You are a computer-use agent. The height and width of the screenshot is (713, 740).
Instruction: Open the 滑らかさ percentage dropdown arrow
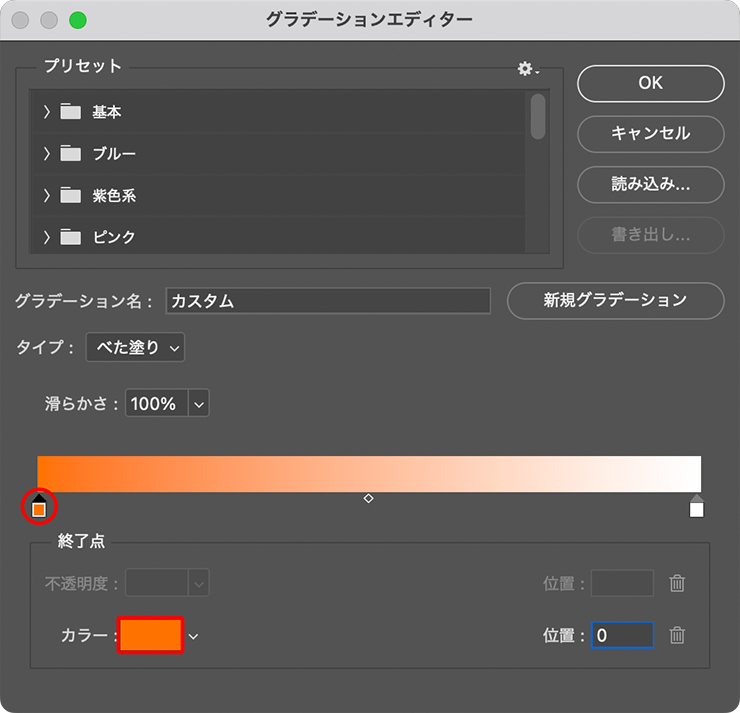tap(198, 404)
